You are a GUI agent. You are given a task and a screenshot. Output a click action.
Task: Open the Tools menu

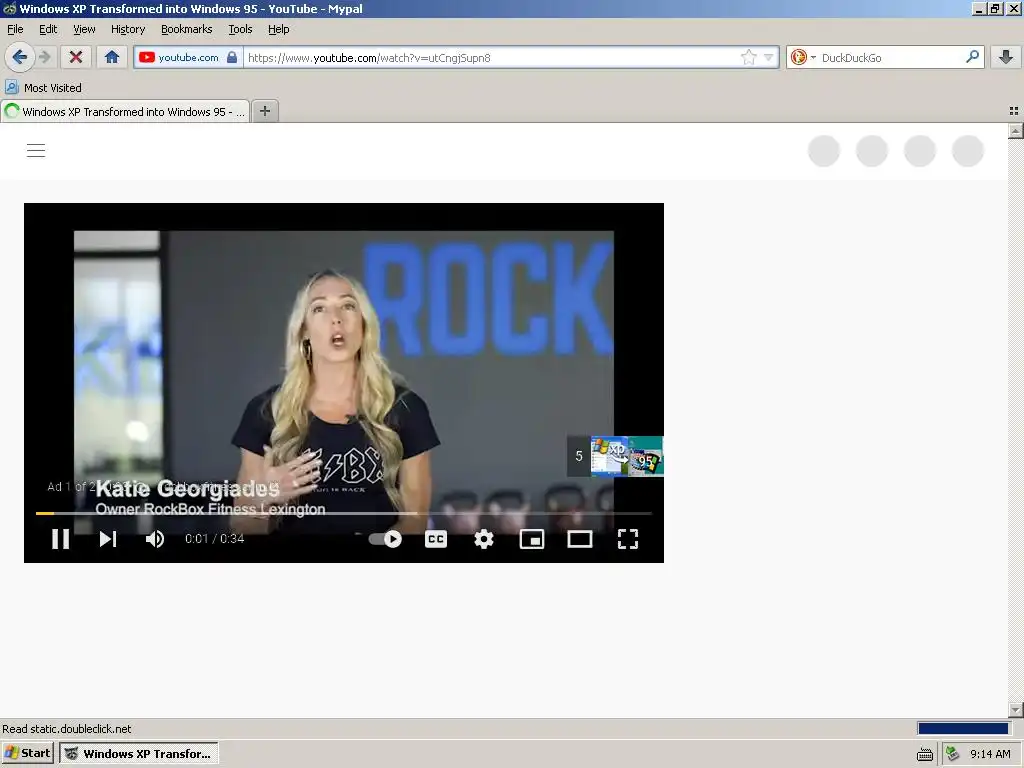(240, 29)
